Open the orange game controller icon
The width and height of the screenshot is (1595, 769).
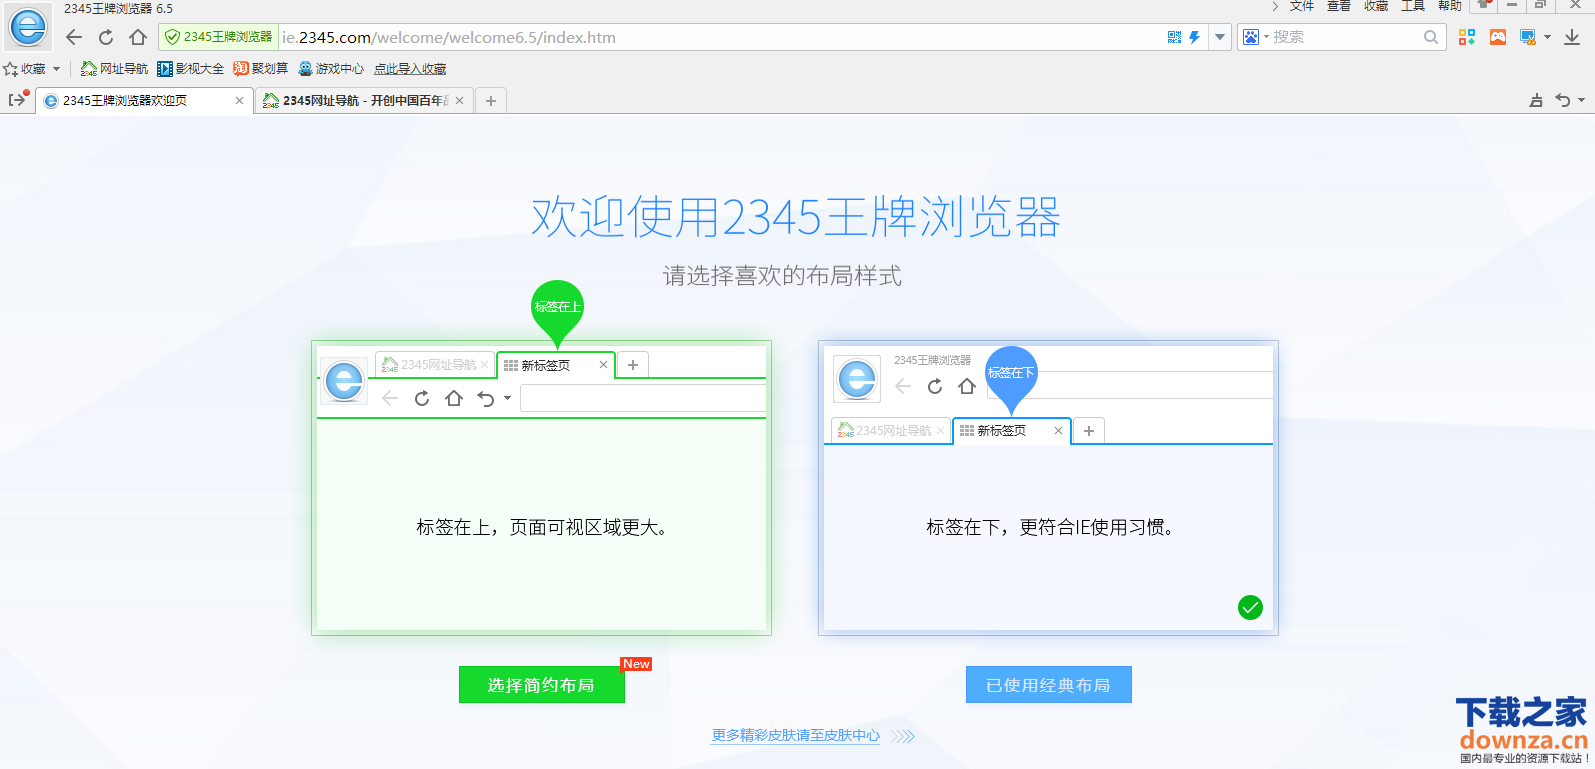[x=1498, y=37]
